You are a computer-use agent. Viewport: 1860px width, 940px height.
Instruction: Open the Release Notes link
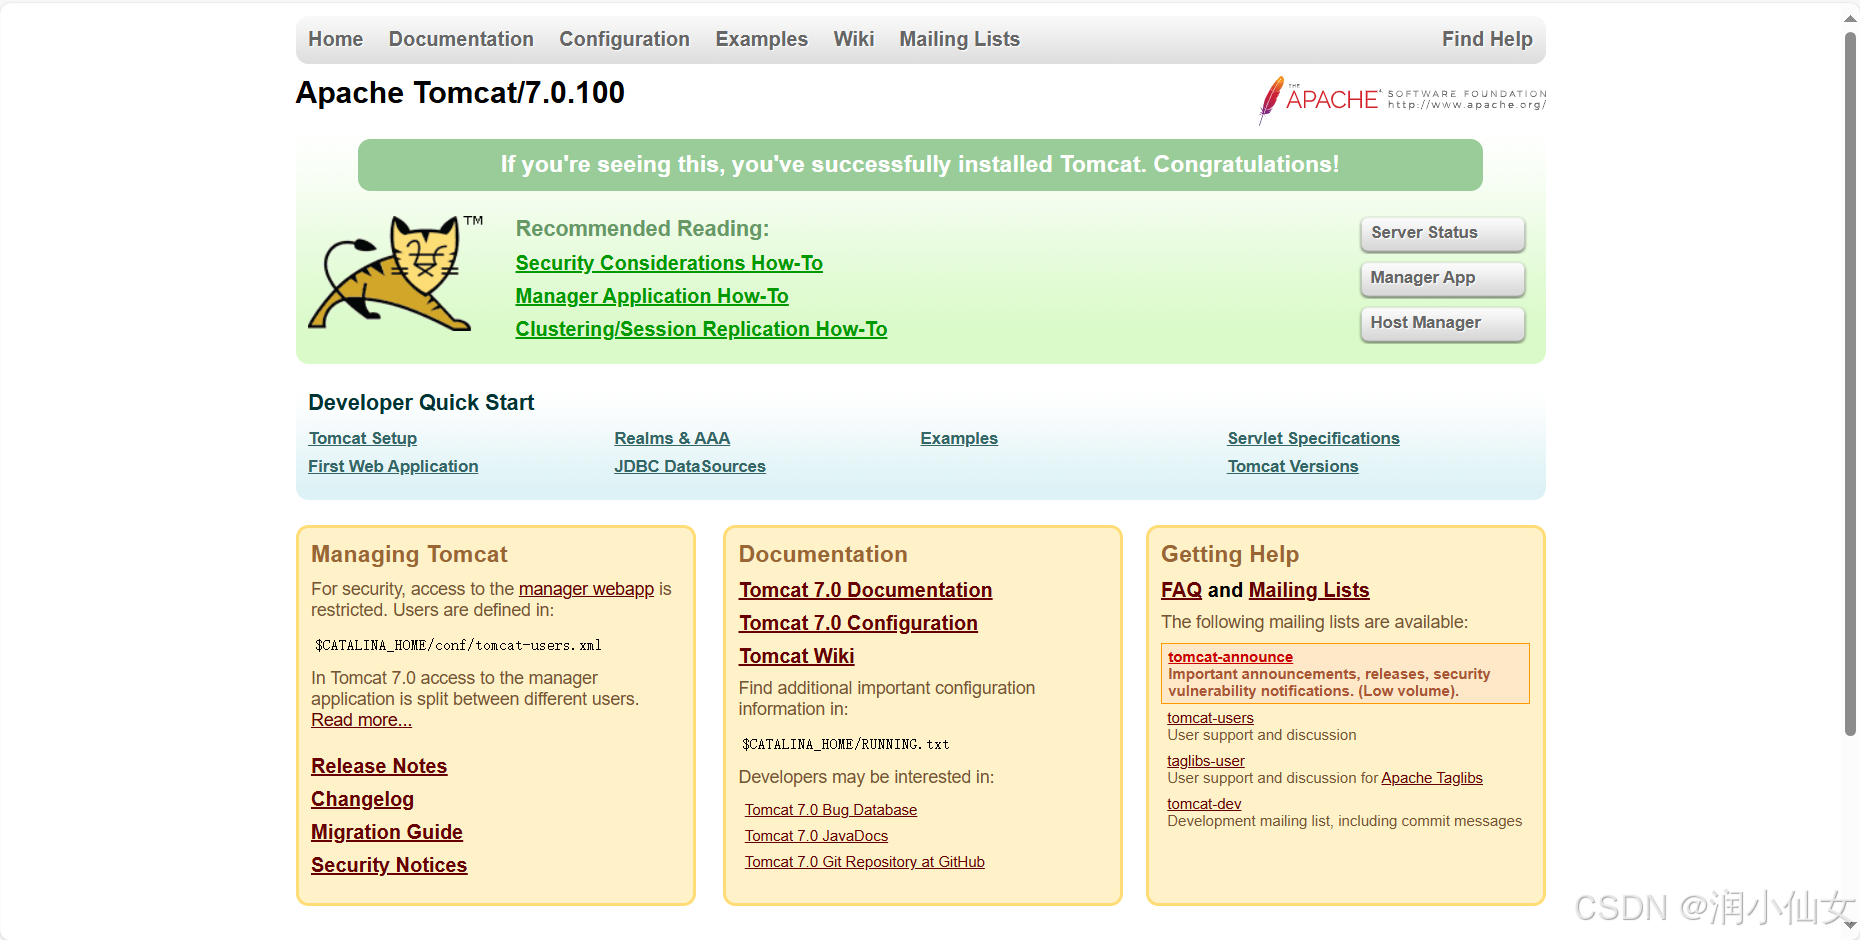point(379,766)
